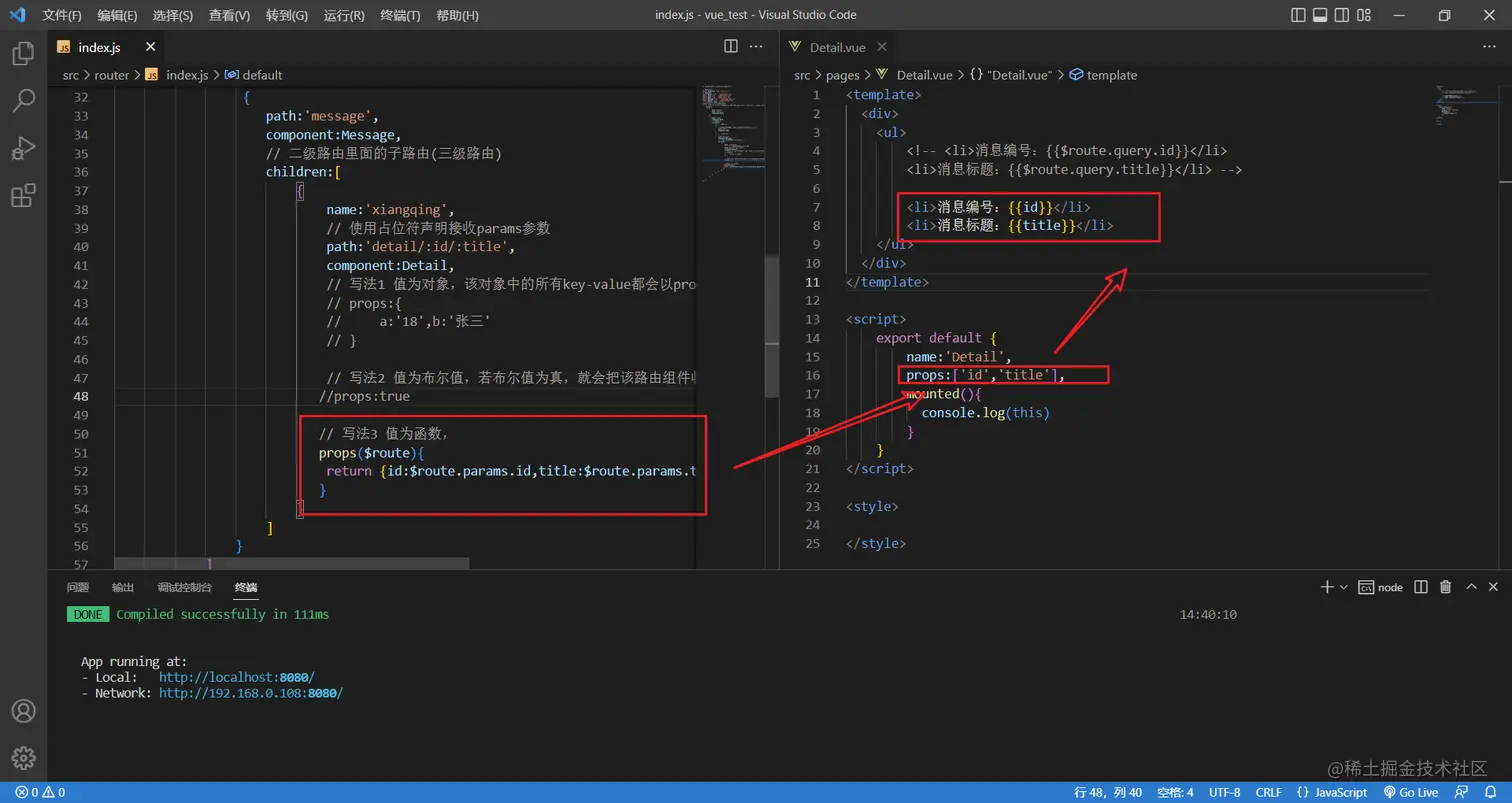Open Run and Debug view
The image size is (1512, 803).
click(x=23, y=149)
